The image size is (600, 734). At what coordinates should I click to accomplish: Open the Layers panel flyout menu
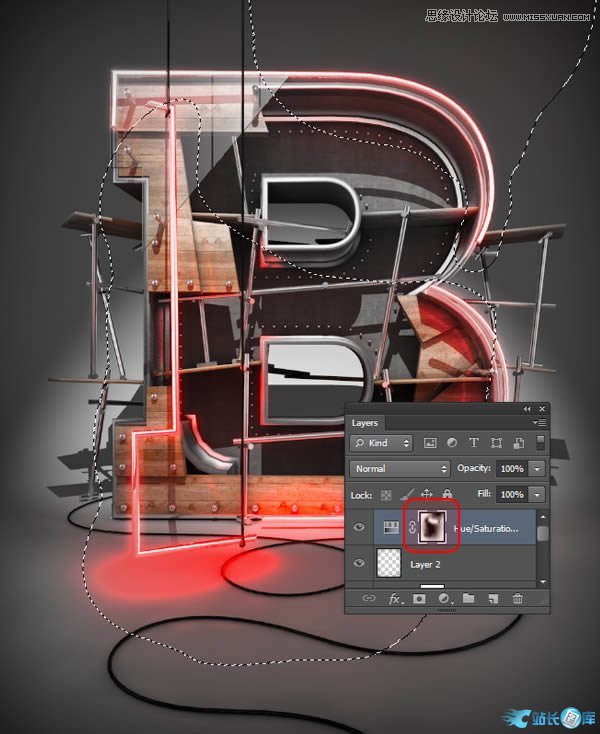point(540,423)
